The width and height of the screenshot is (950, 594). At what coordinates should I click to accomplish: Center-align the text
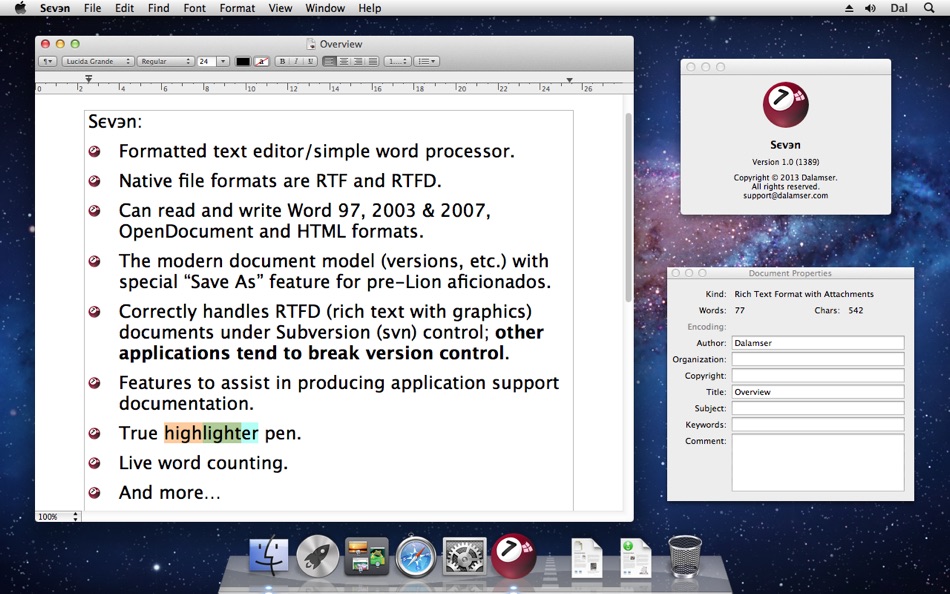tap(344, 61)
